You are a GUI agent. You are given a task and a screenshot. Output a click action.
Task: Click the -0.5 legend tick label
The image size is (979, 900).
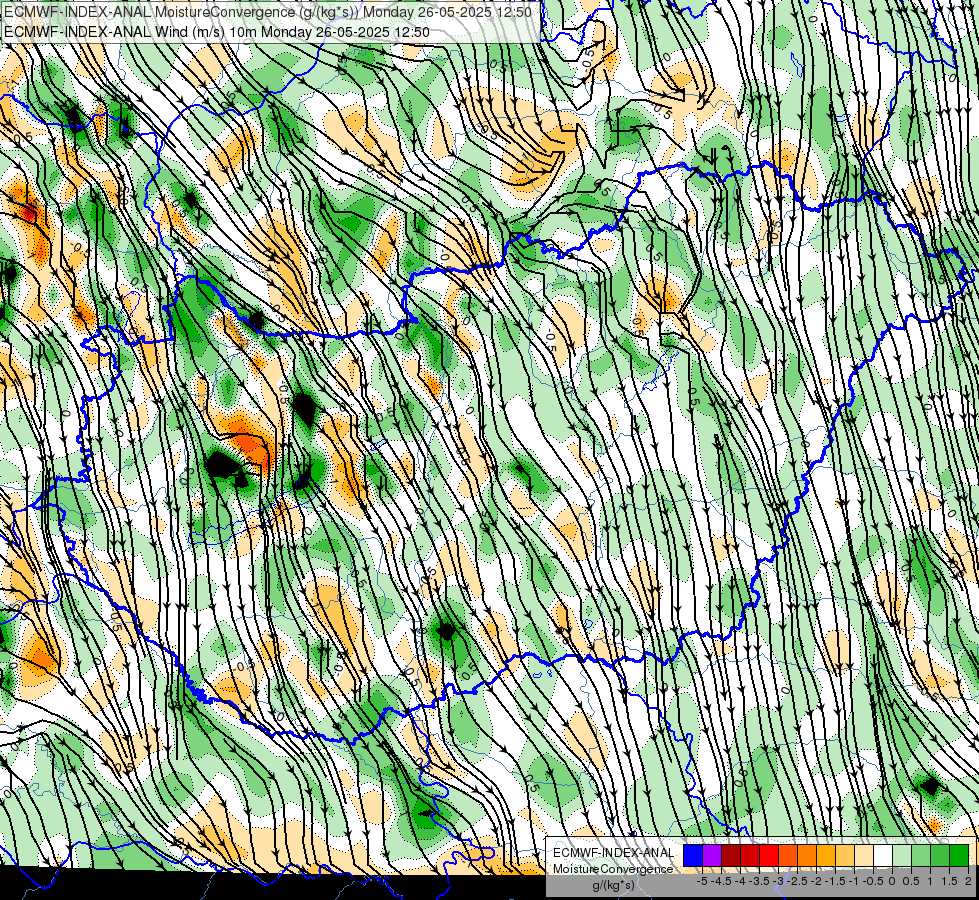point(873,881)
